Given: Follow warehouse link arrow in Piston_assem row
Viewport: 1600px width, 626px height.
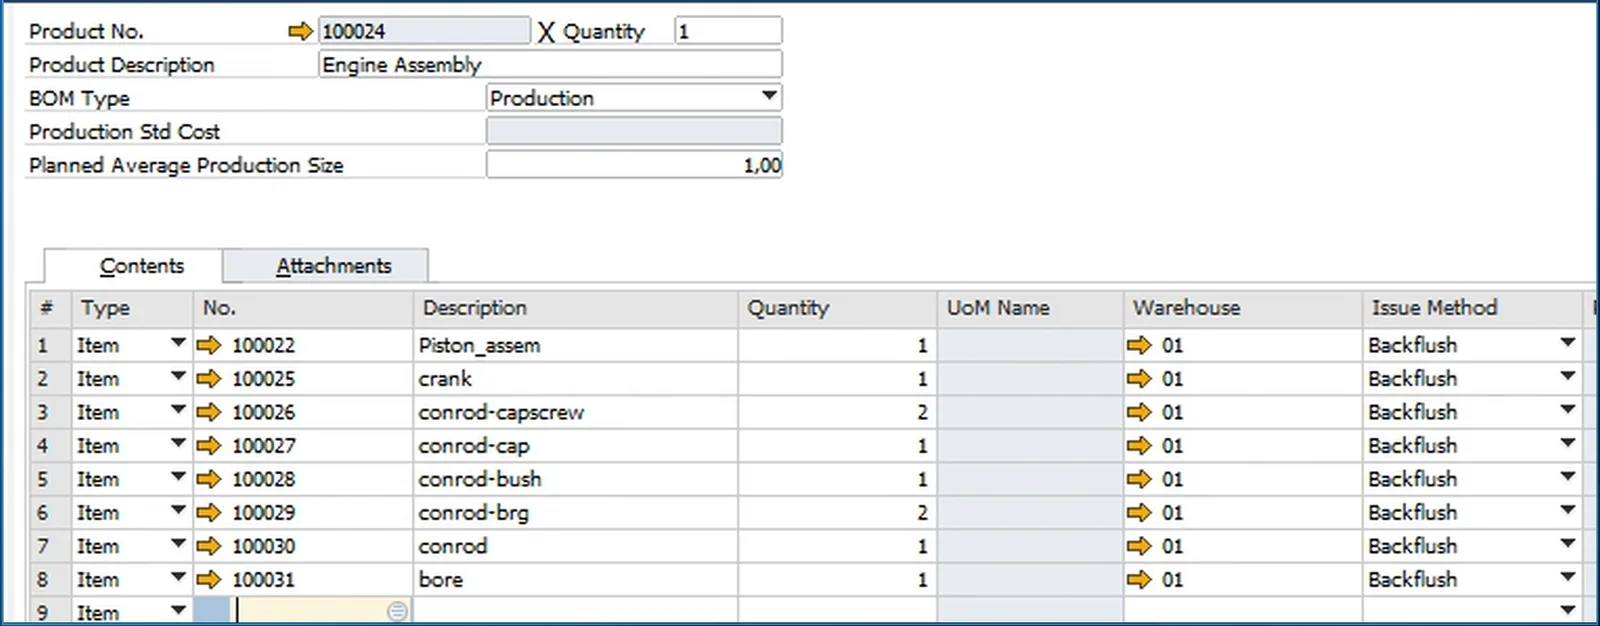Looking at the screenshot, I should tap(1139, 345).
